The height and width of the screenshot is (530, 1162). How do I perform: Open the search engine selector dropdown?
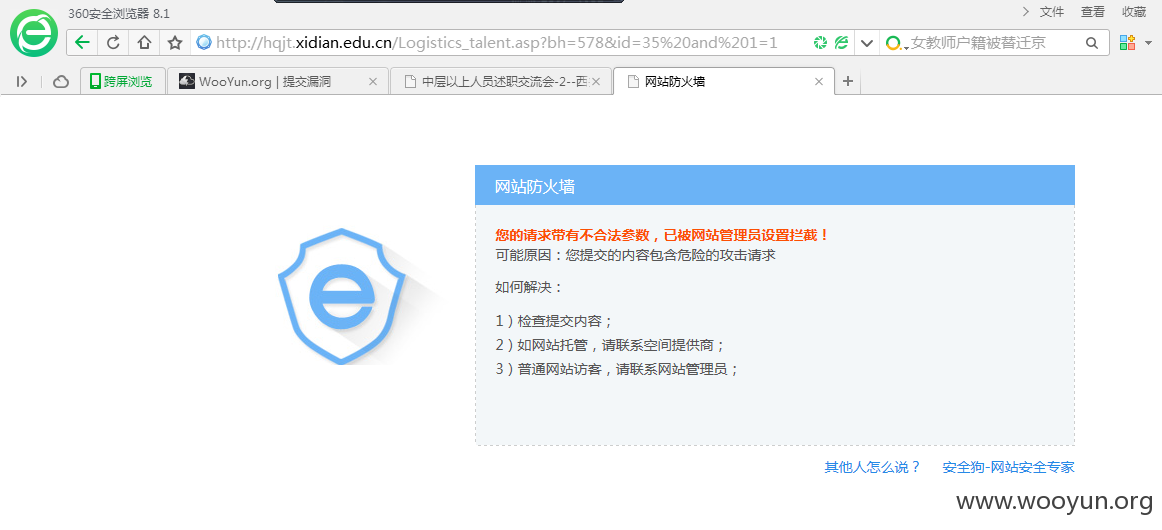(x=897, y=43)
